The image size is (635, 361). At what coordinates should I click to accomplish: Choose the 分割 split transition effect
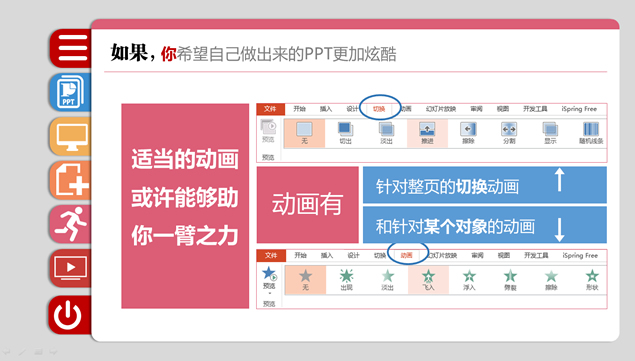(509, 133)
